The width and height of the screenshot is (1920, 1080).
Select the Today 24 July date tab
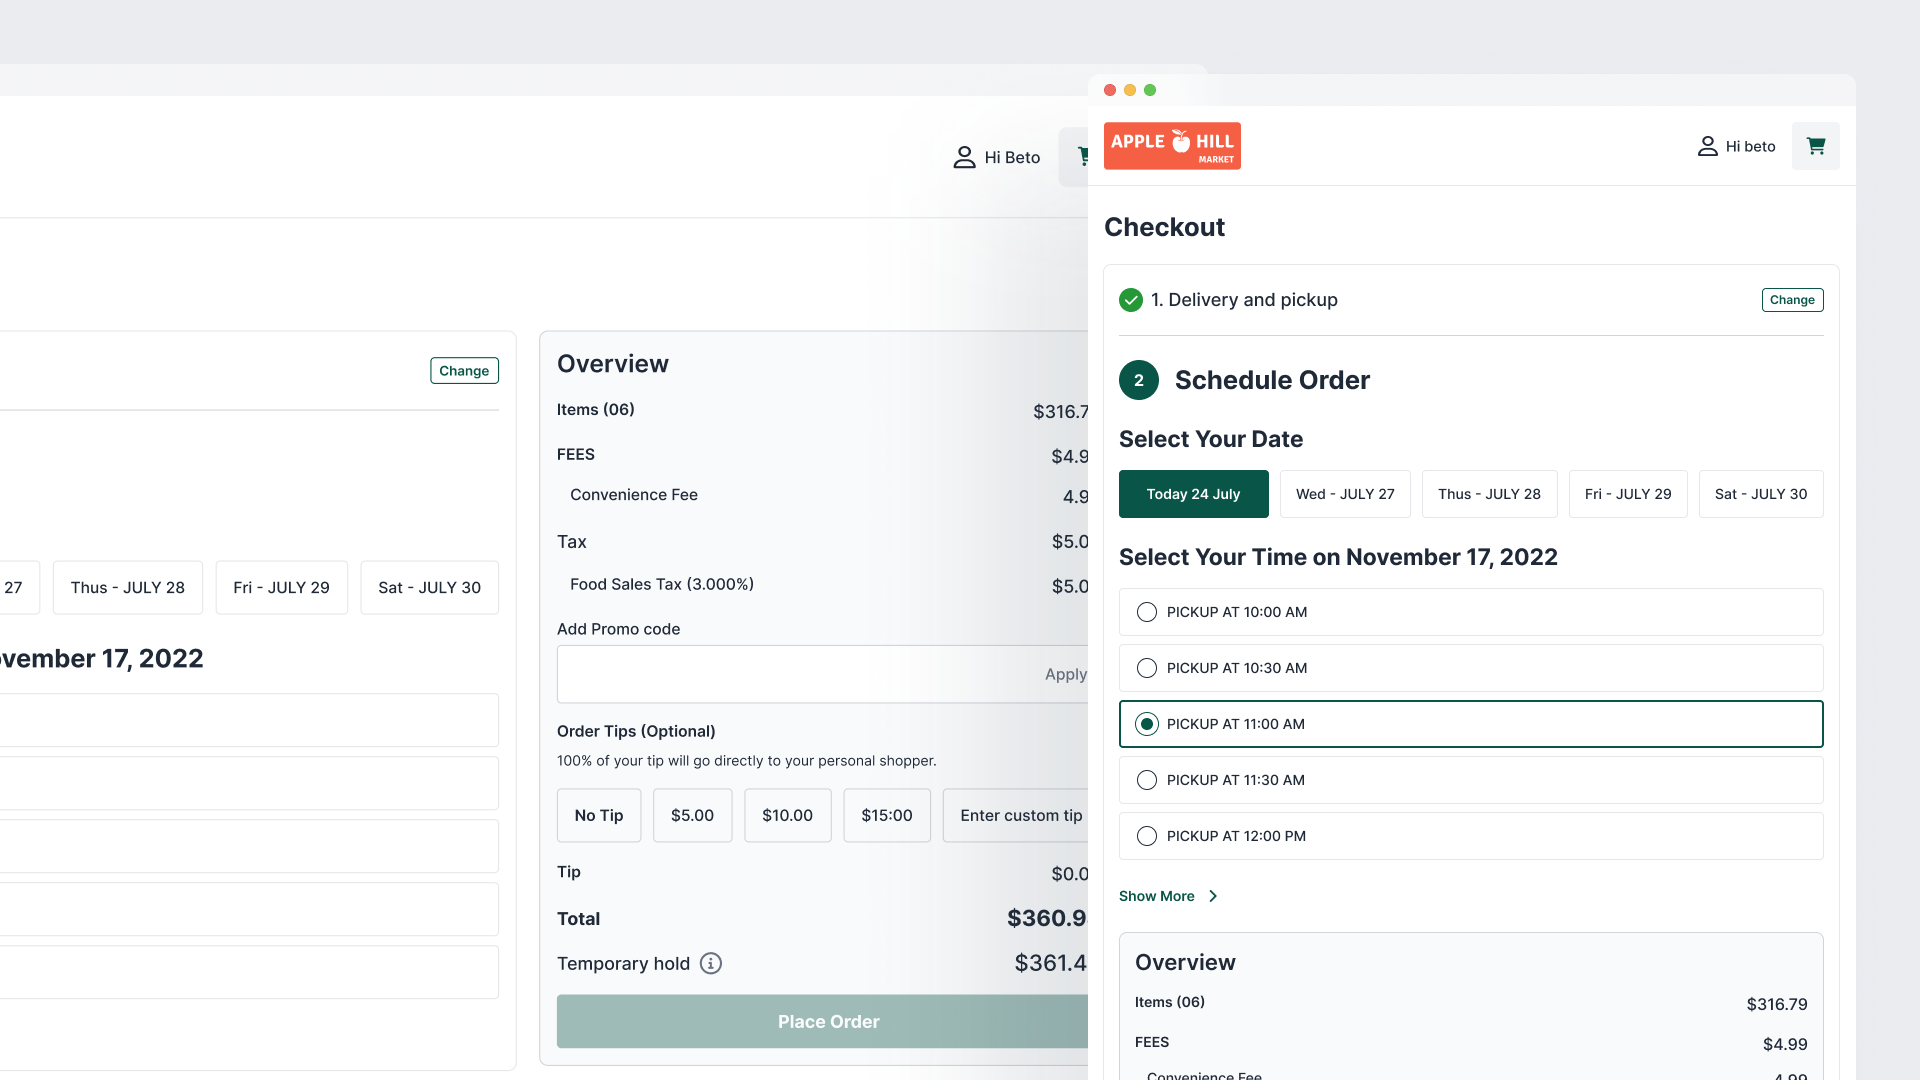click(x=1193, y=494)
